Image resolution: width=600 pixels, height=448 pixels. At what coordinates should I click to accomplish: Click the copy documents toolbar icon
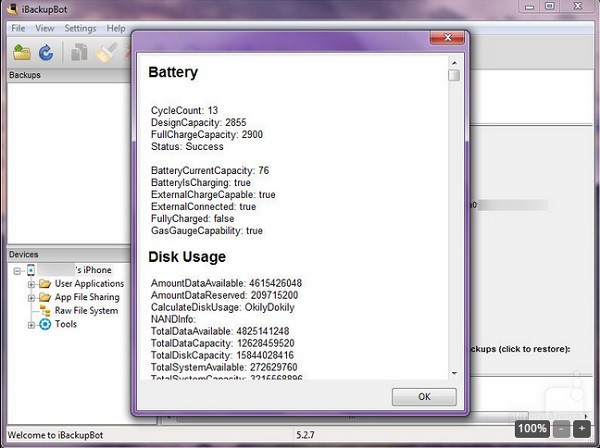79,52
